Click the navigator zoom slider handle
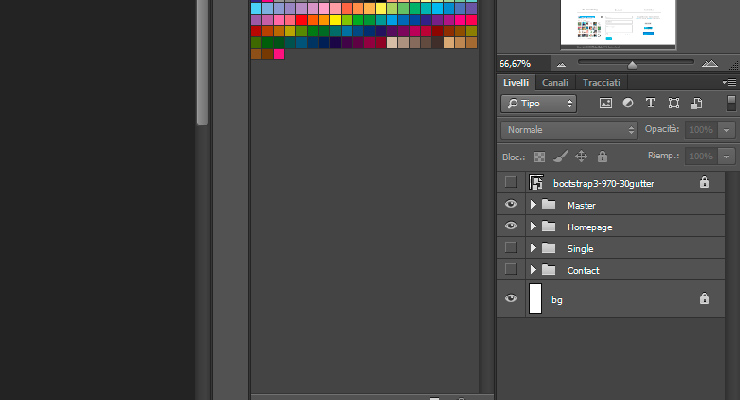The image size is (740, 400). click(632, 65)
